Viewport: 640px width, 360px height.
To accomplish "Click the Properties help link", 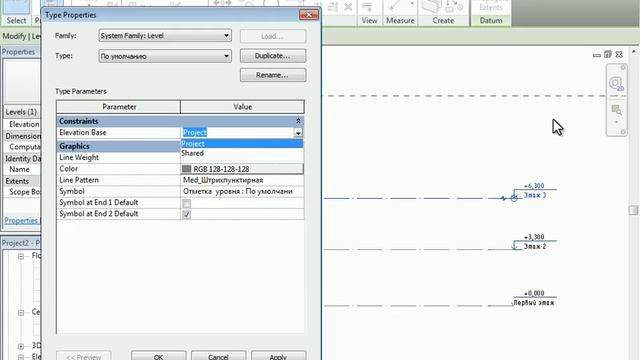I will (x=21, y=220).
